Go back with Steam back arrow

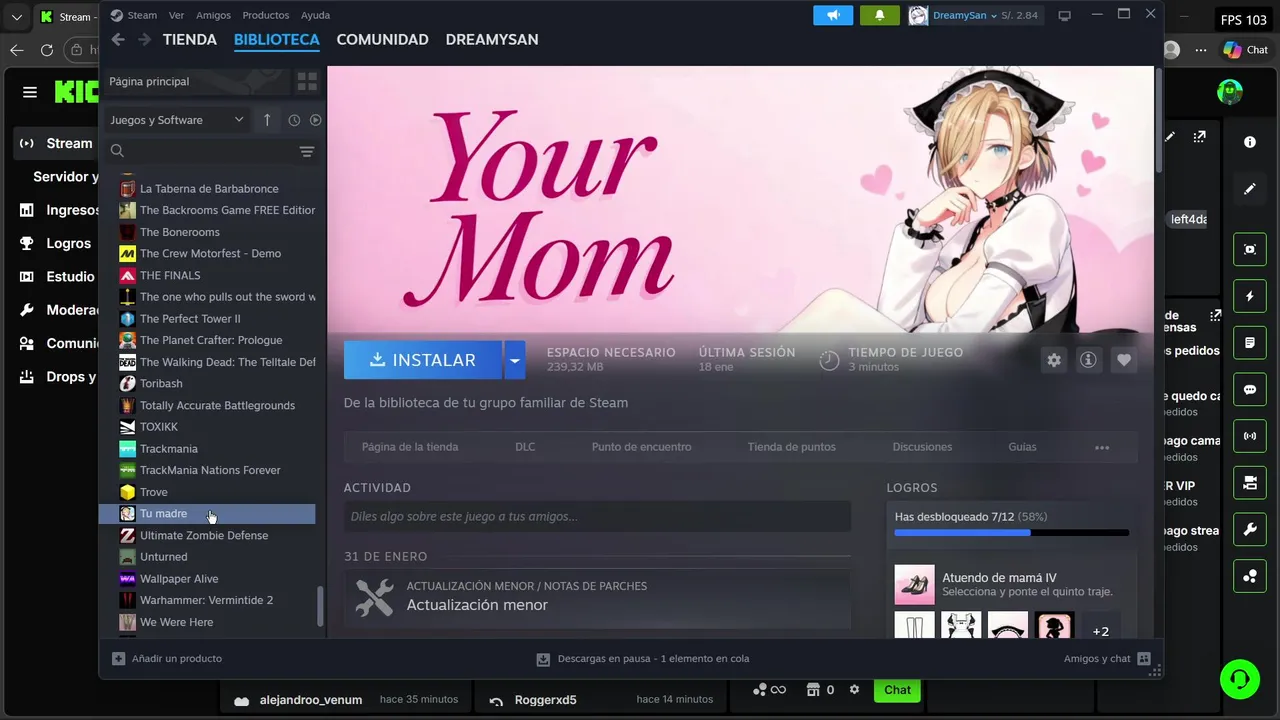point(118,39)
